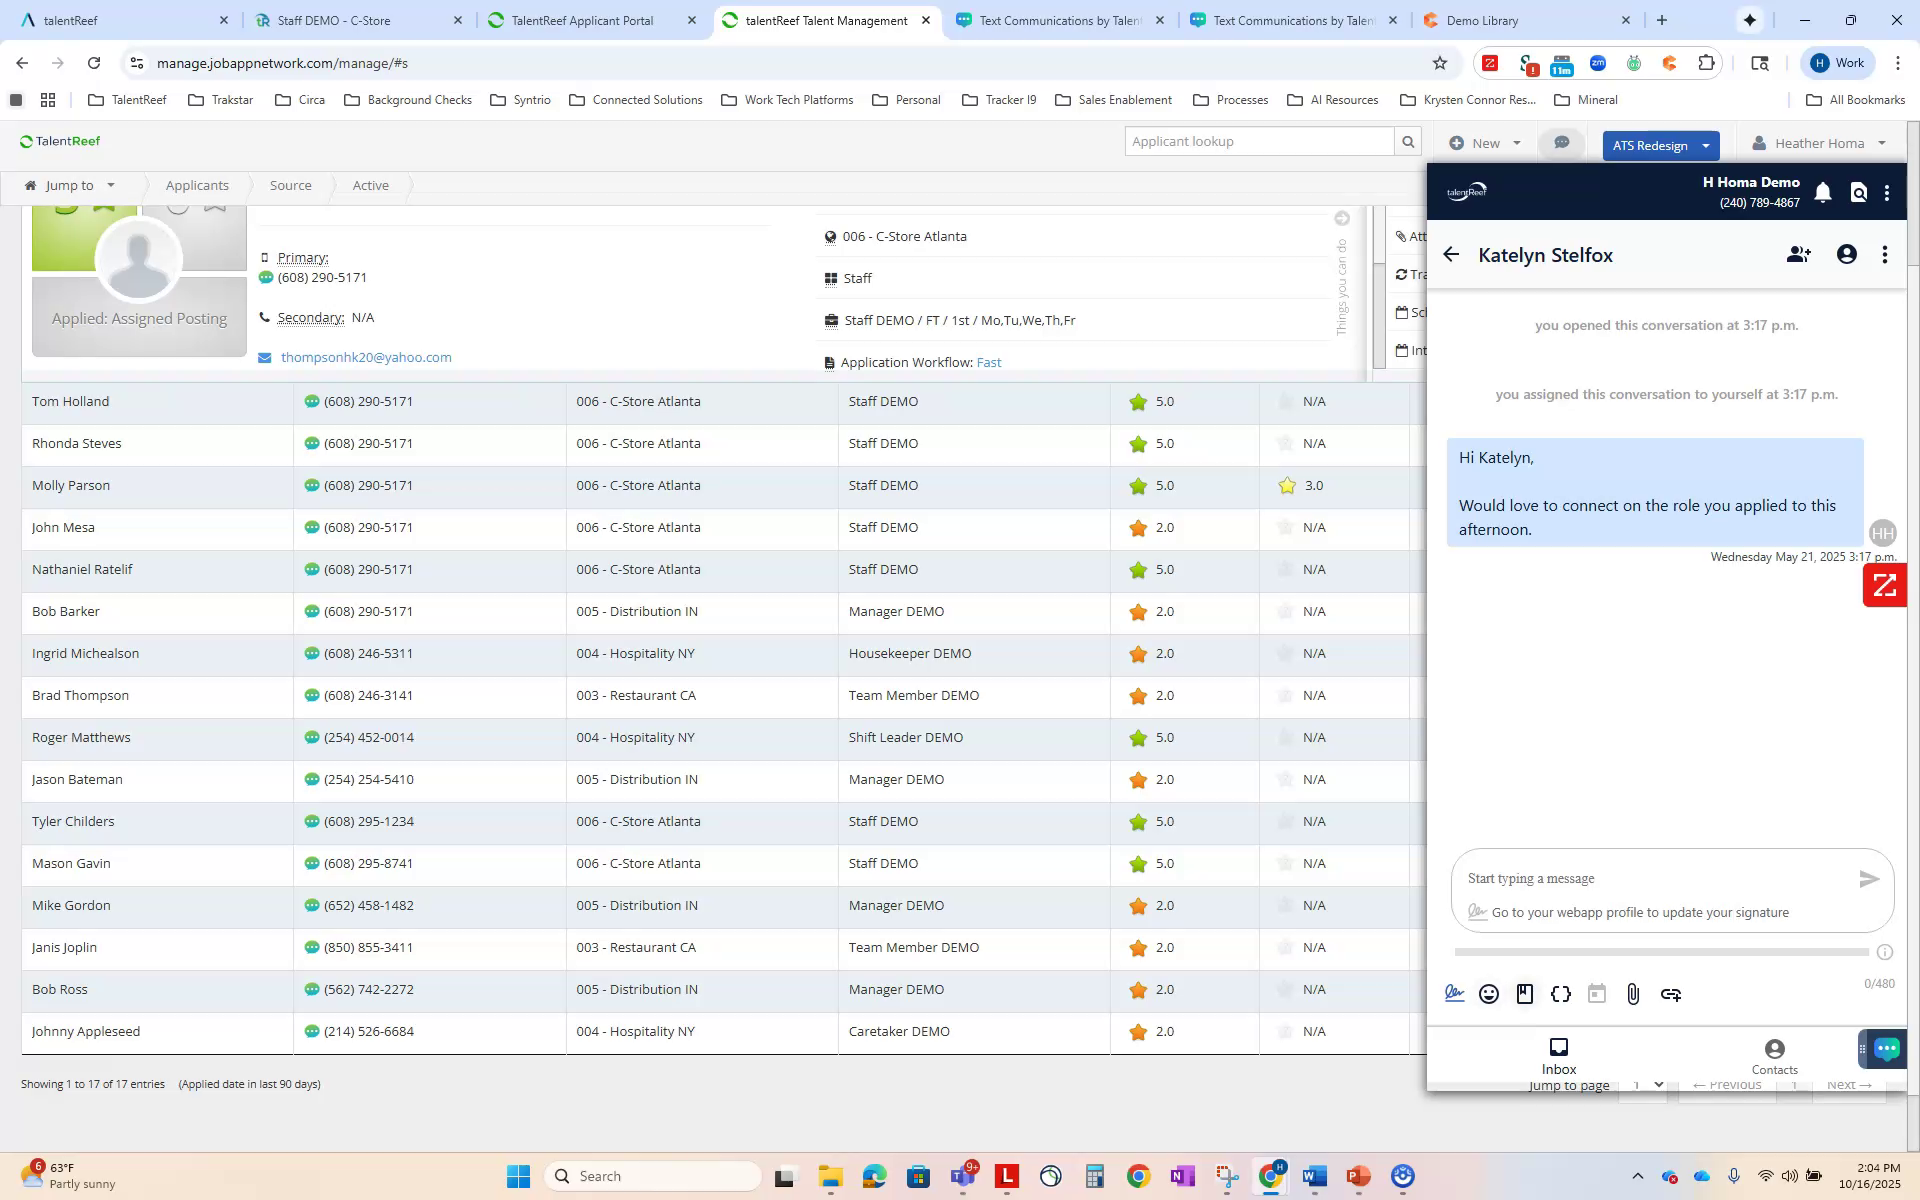
Task: Select the signature pen icon
Action: (x=1453, y=994)
